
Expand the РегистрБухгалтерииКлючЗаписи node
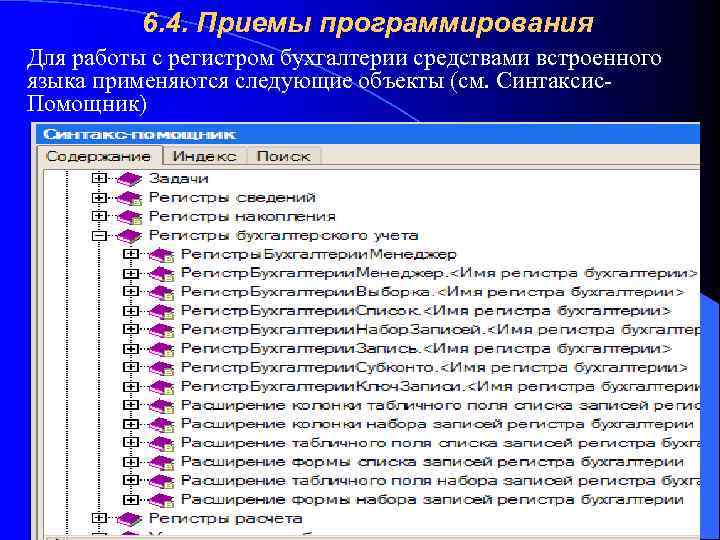pos(131,386)
